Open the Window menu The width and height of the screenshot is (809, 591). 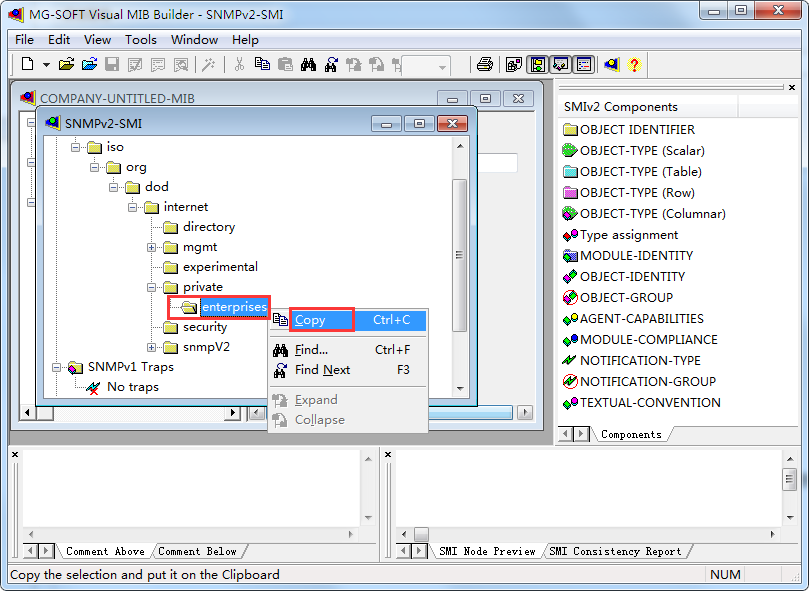coord(194,40)
